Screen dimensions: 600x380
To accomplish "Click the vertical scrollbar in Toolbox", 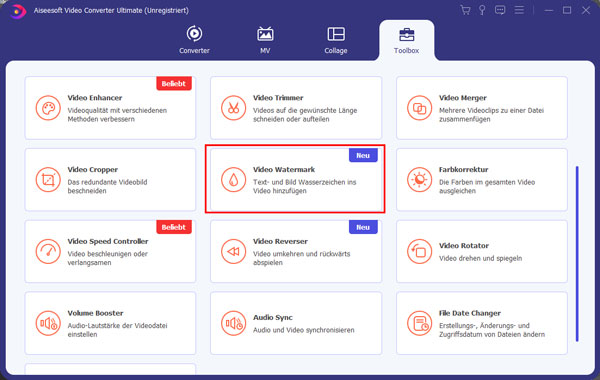I will 577,254.
